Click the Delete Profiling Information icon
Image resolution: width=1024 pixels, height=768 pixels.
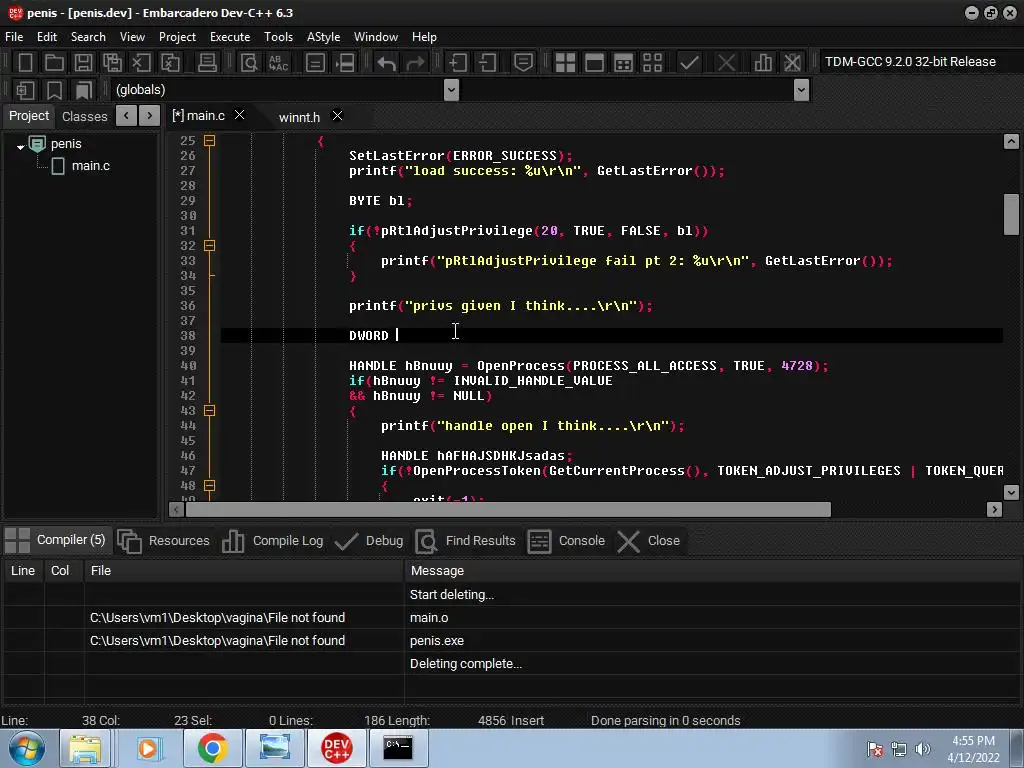pos(792,63)
